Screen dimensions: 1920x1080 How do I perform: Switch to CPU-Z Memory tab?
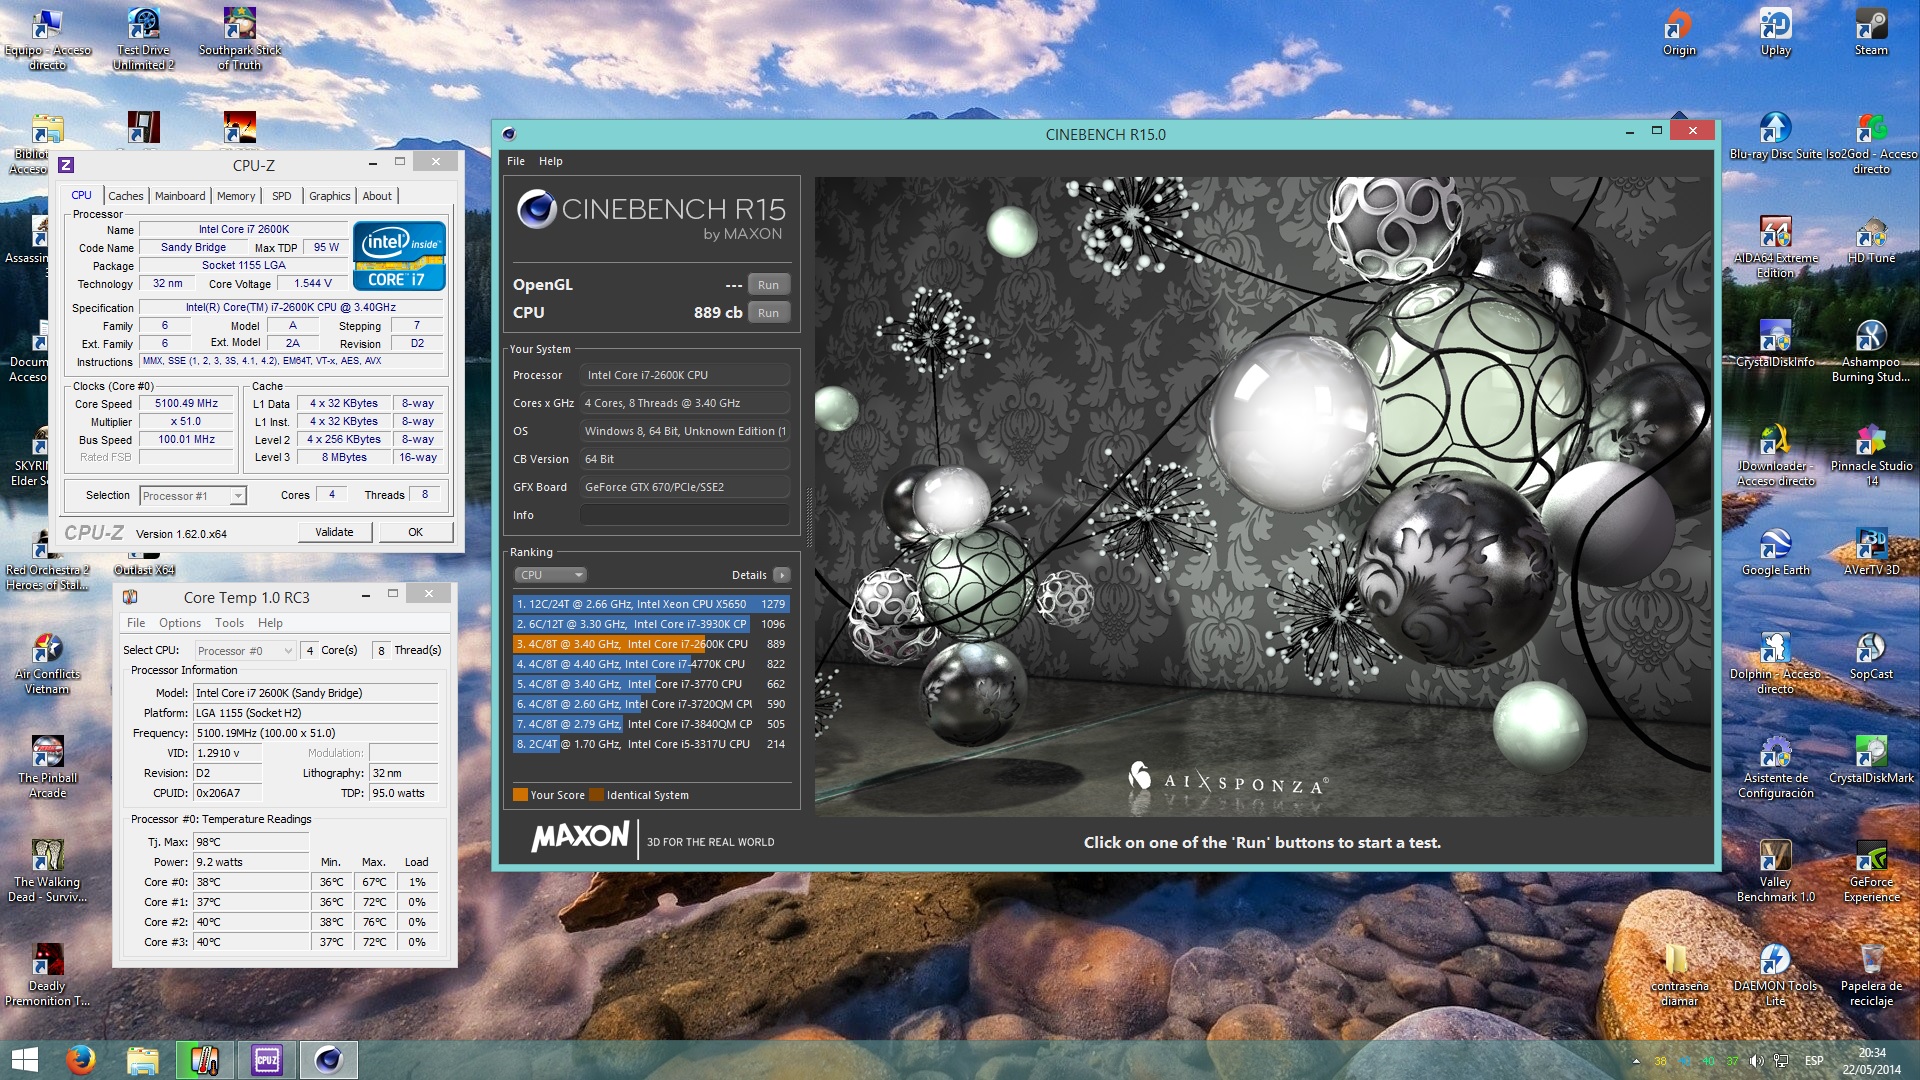(236, 196)
